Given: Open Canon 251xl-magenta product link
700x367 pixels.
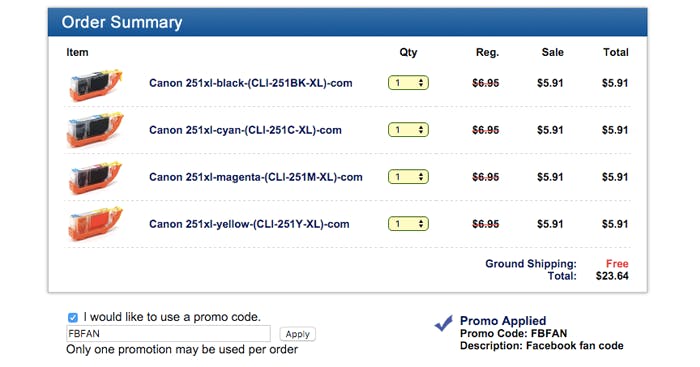Looking at the screenshot, I should (x=256, y=177).
